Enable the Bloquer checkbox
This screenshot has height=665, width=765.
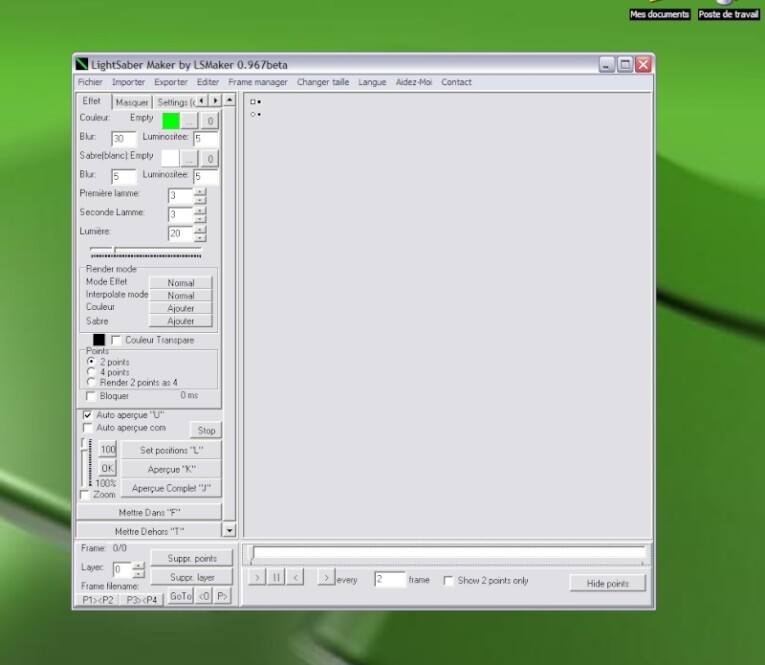pos(91,396)
